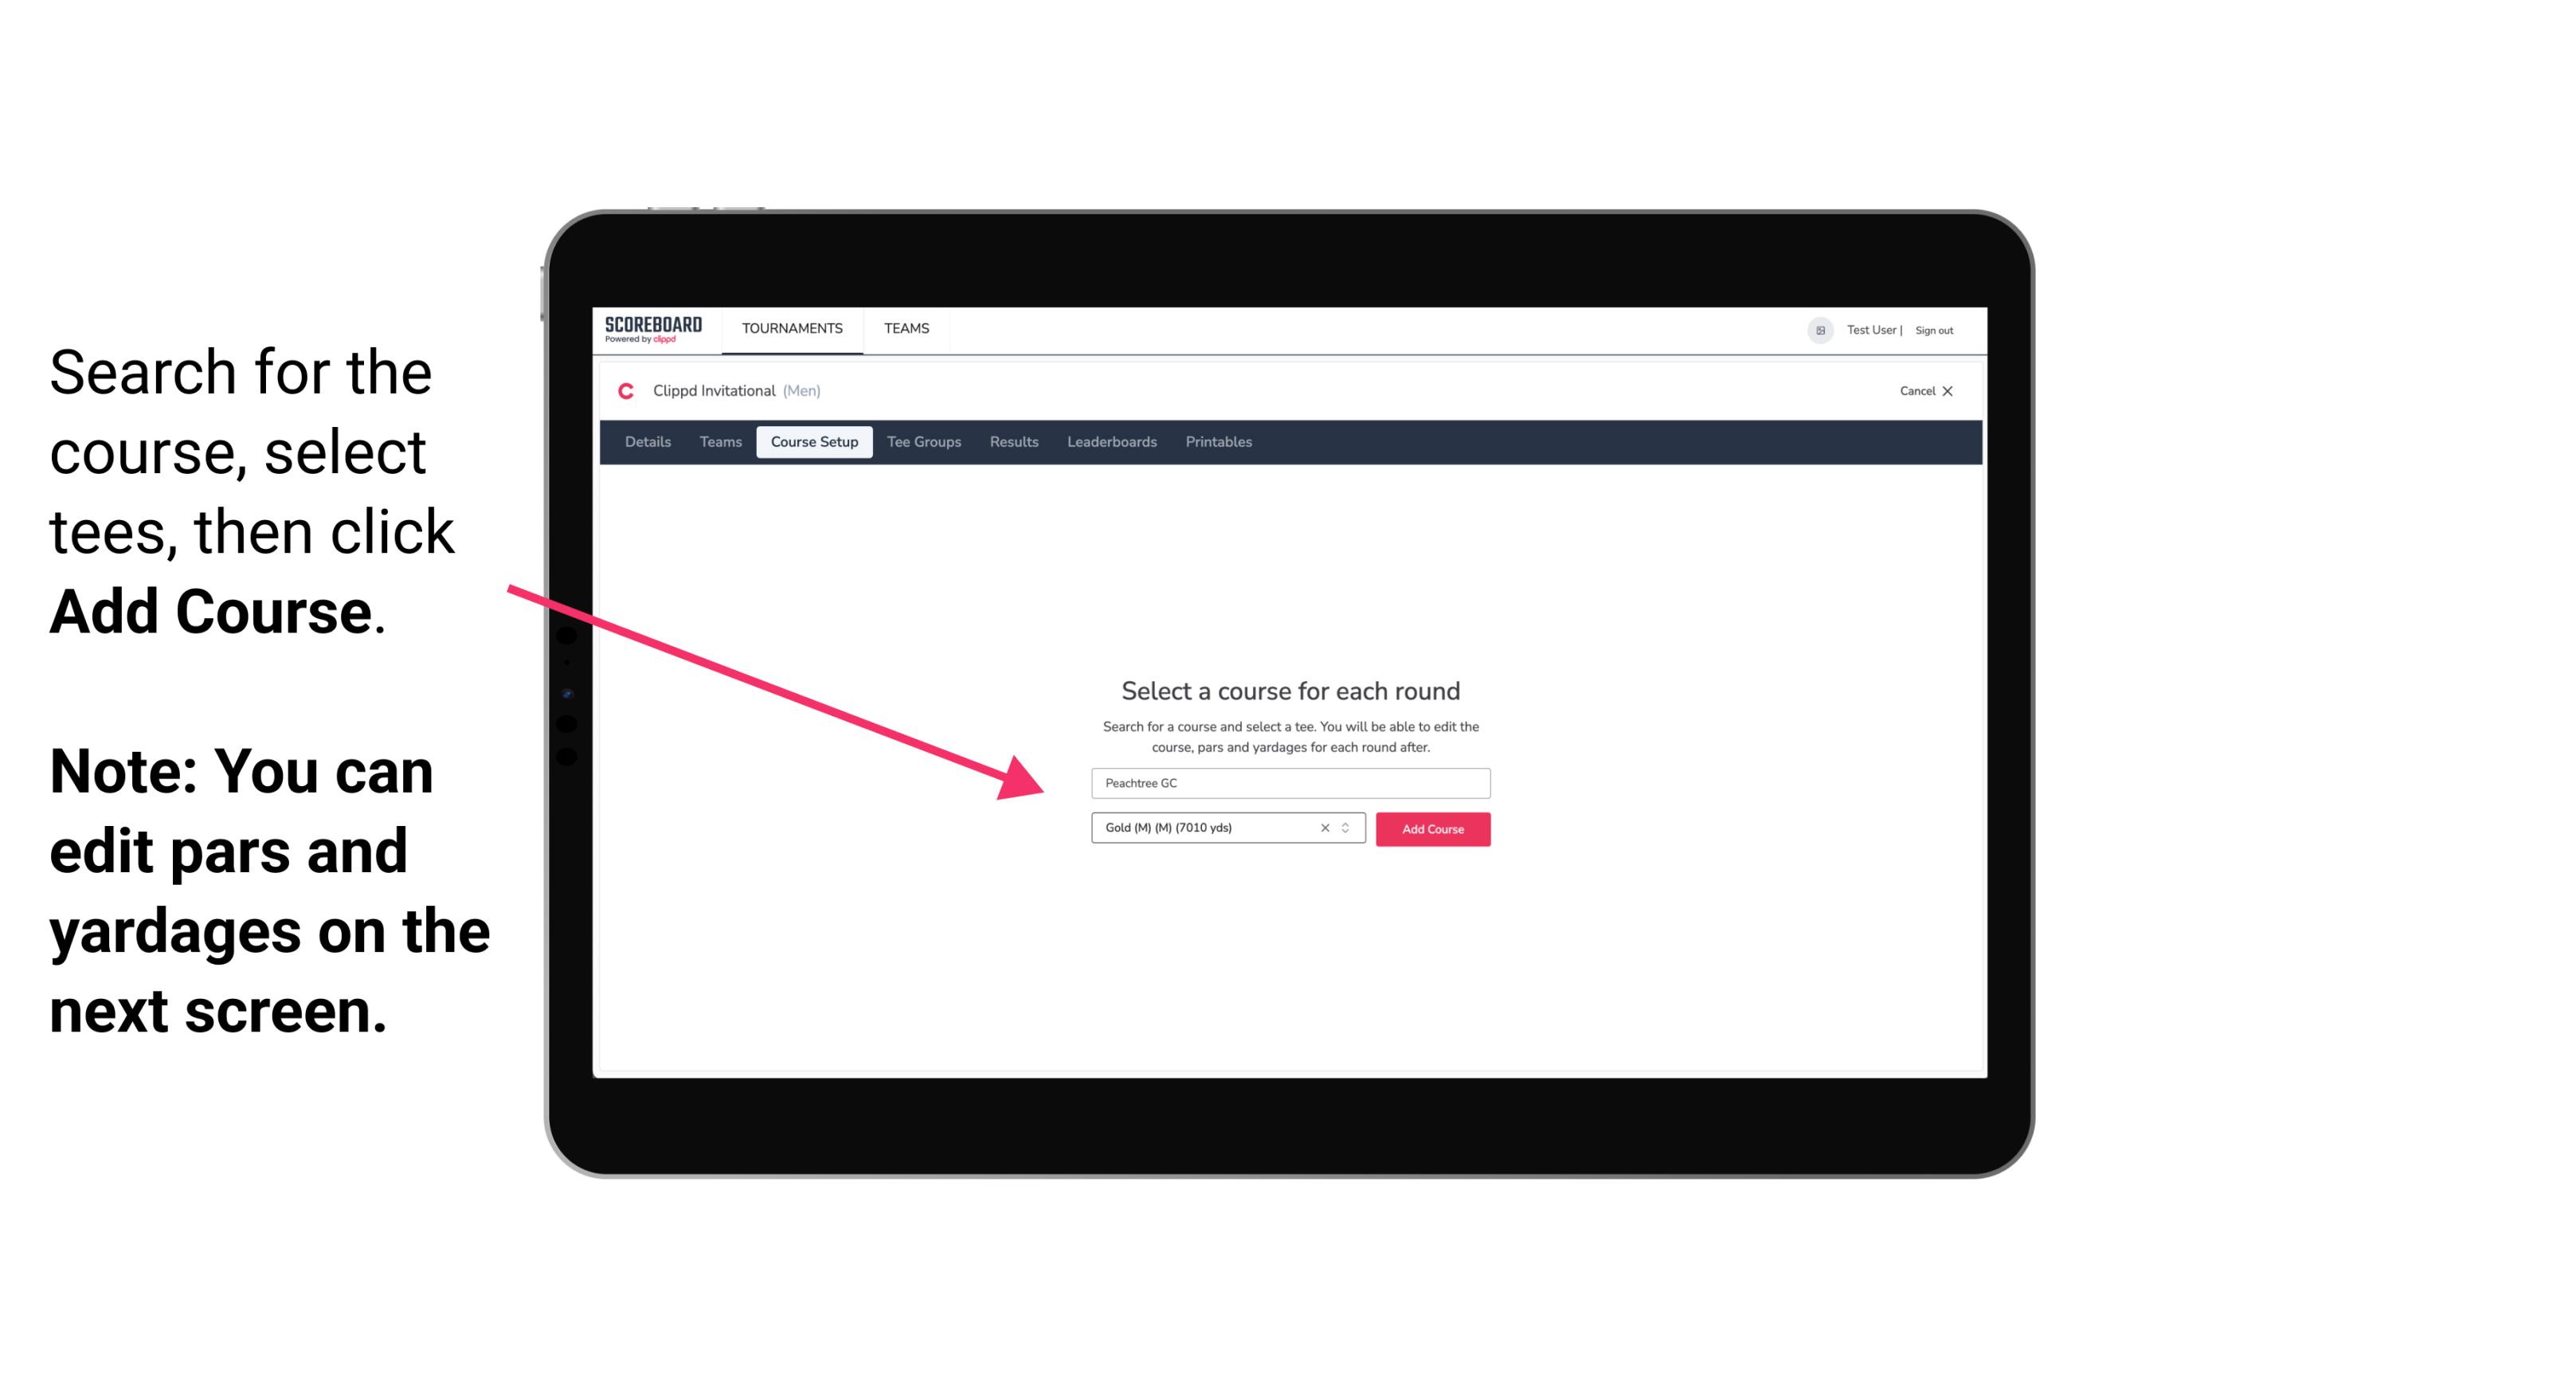Toggle to Course Setup tab
Image resolution: width=2576 pixels, height=1386 pixels.
tap(814, 442)
